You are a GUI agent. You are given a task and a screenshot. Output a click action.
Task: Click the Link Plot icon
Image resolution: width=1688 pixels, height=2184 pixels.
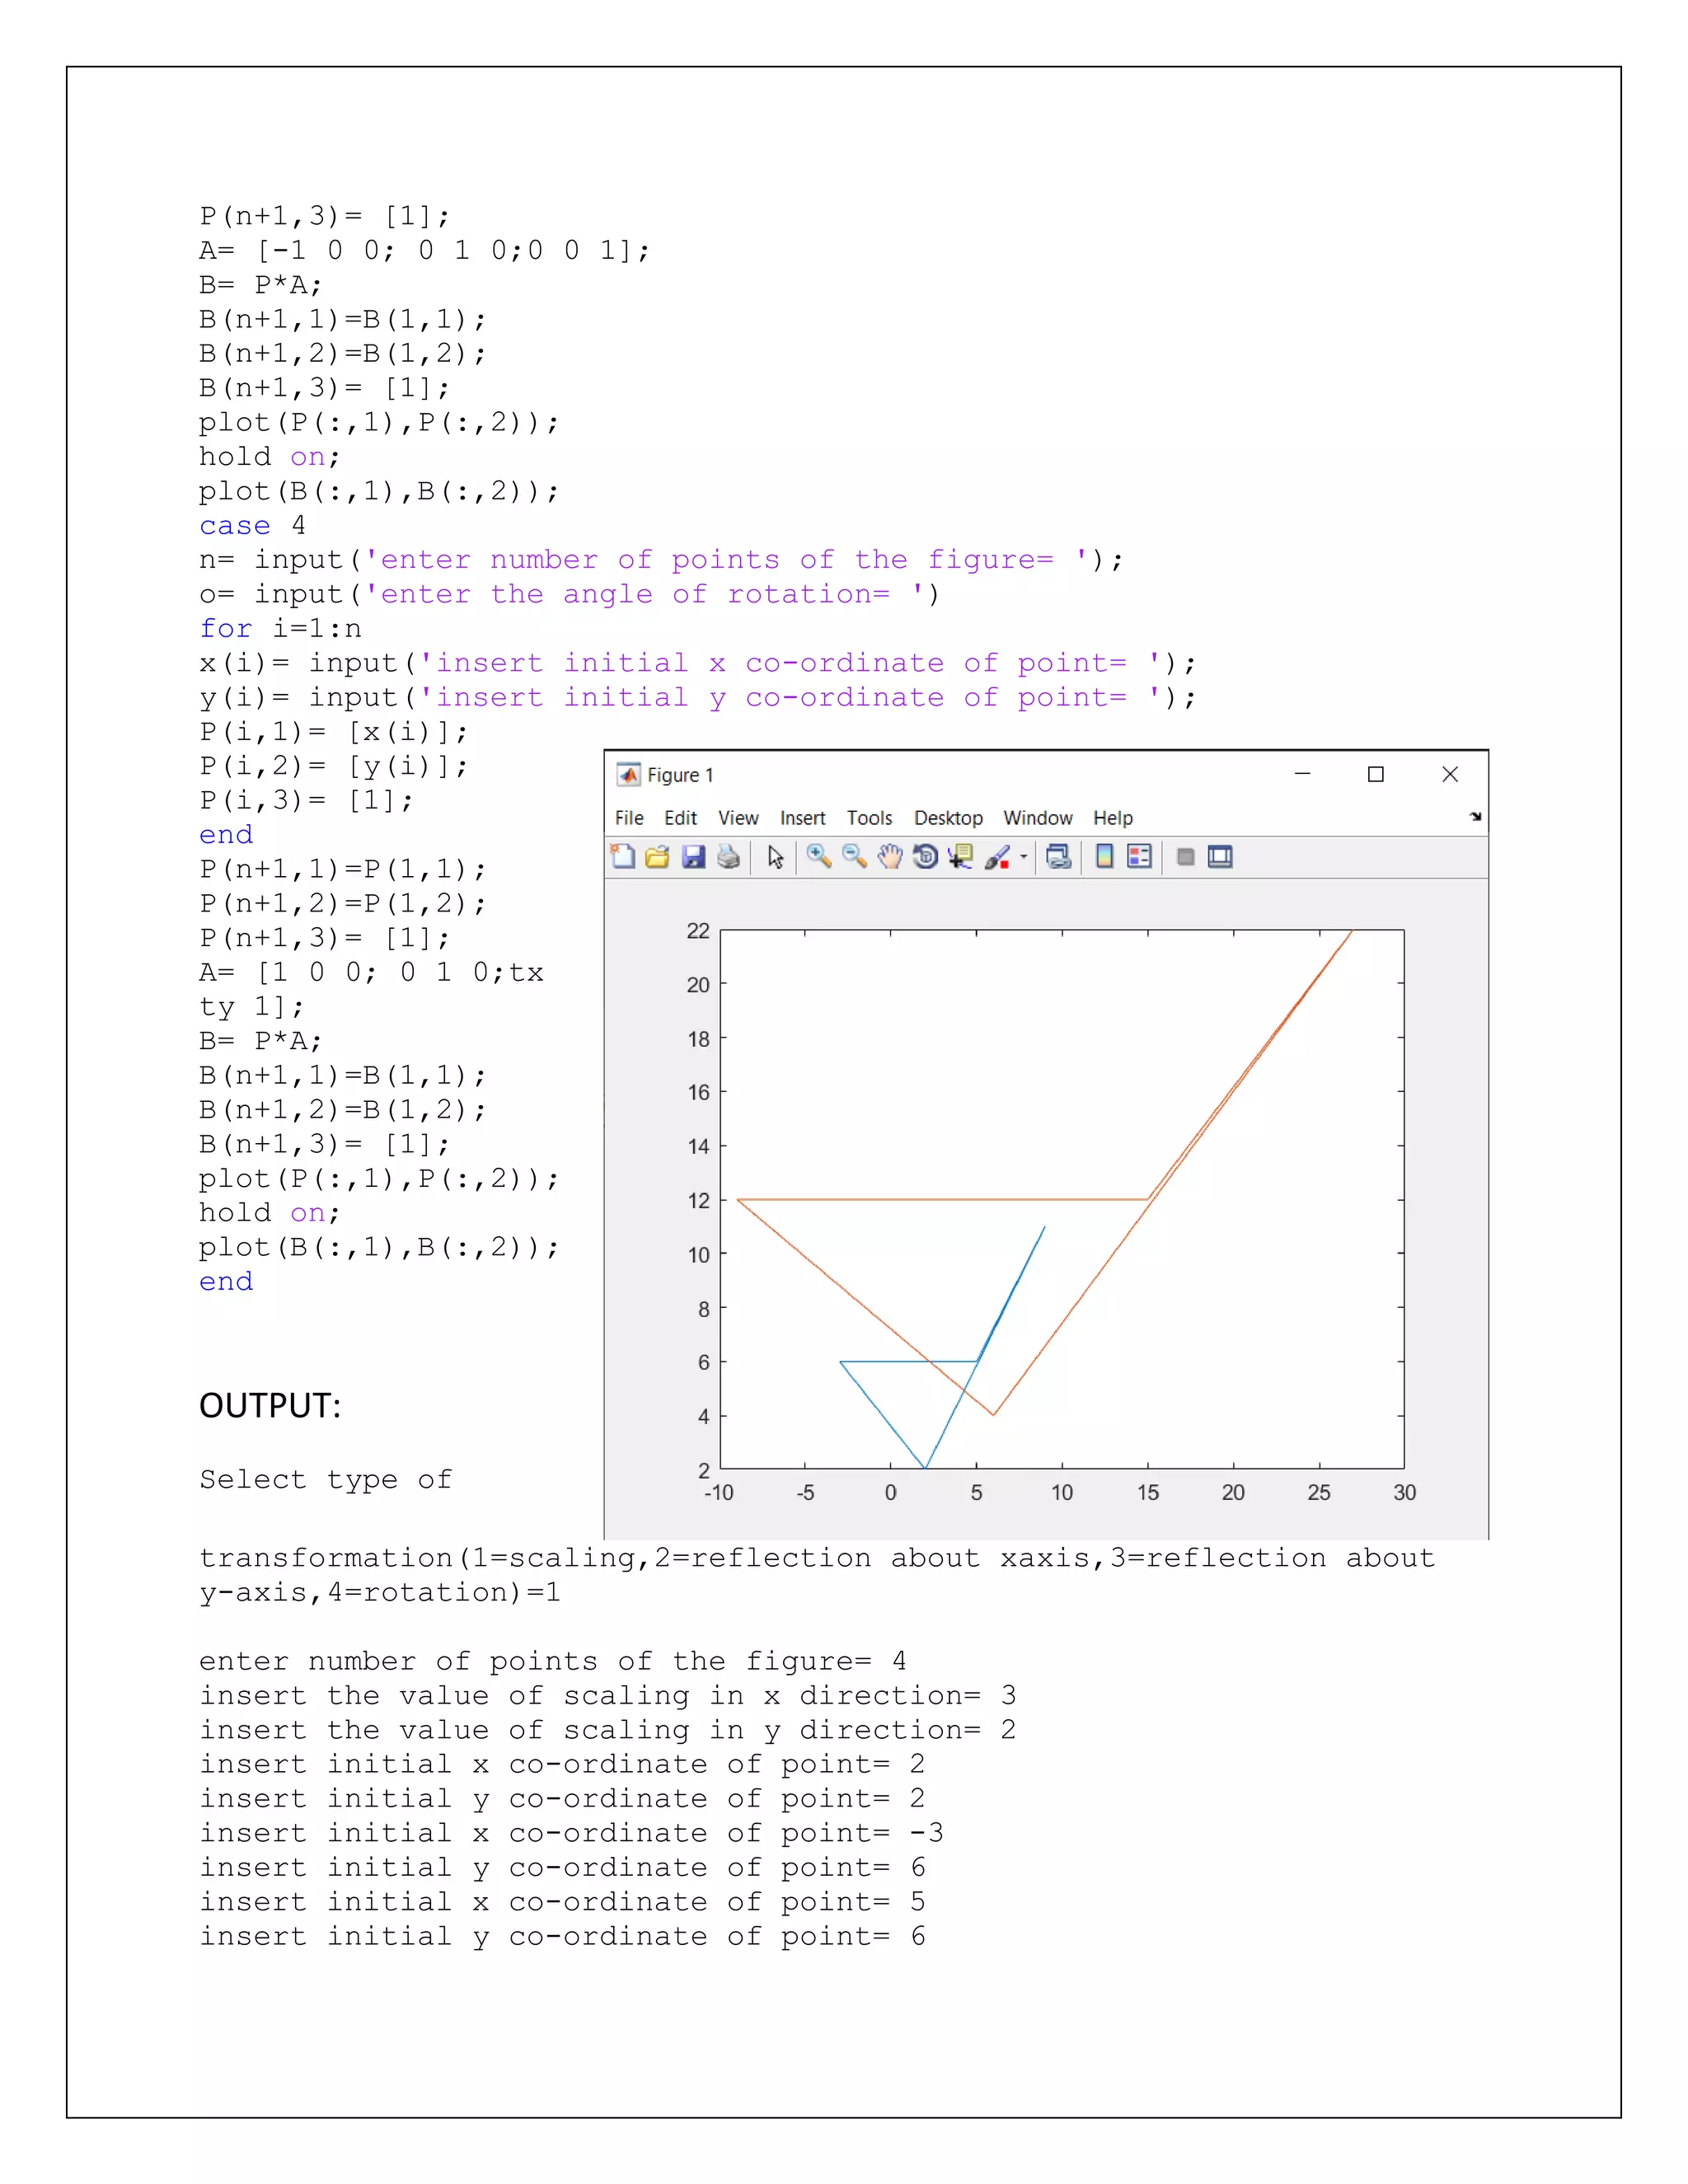click(x=1058, y=857)
